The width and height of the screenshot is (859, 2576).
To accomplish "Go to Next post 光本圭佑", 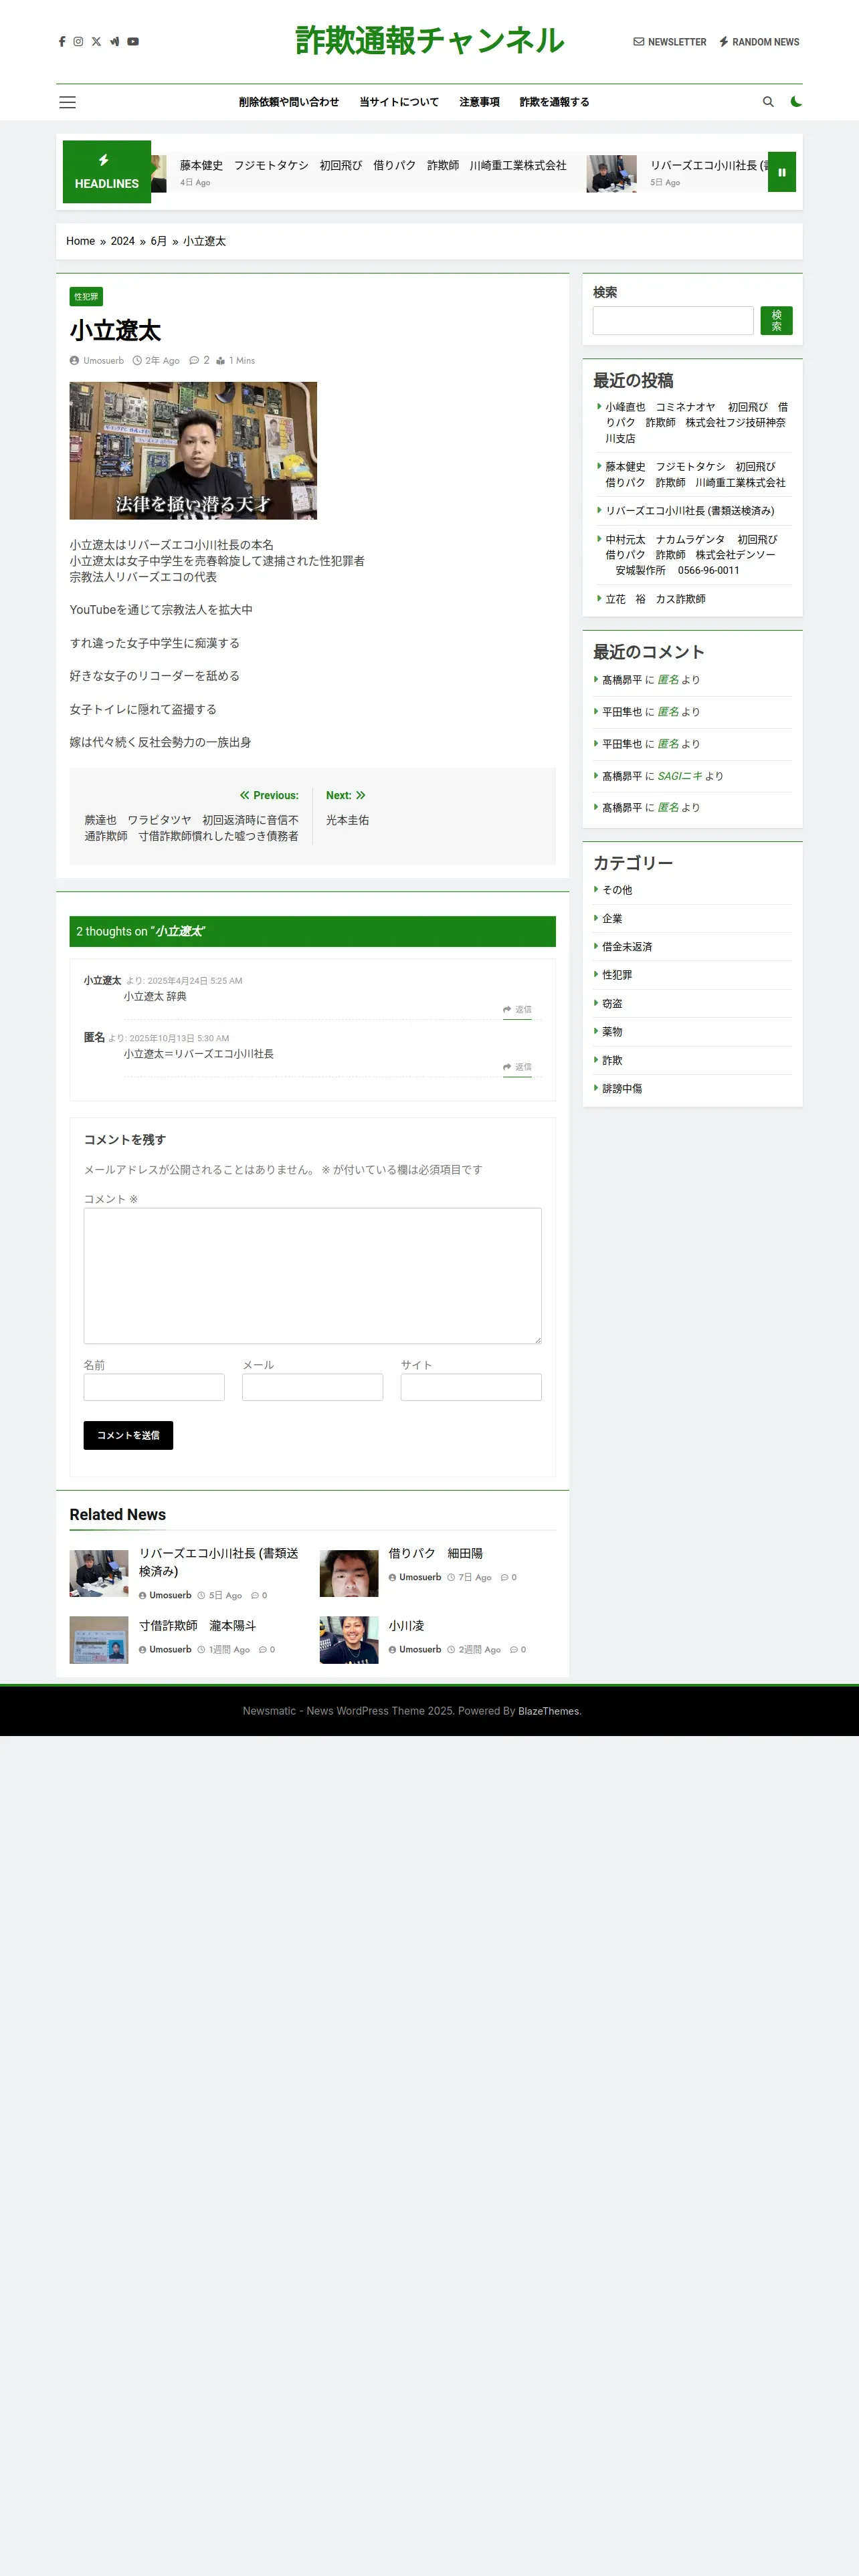I will (347, 820).
